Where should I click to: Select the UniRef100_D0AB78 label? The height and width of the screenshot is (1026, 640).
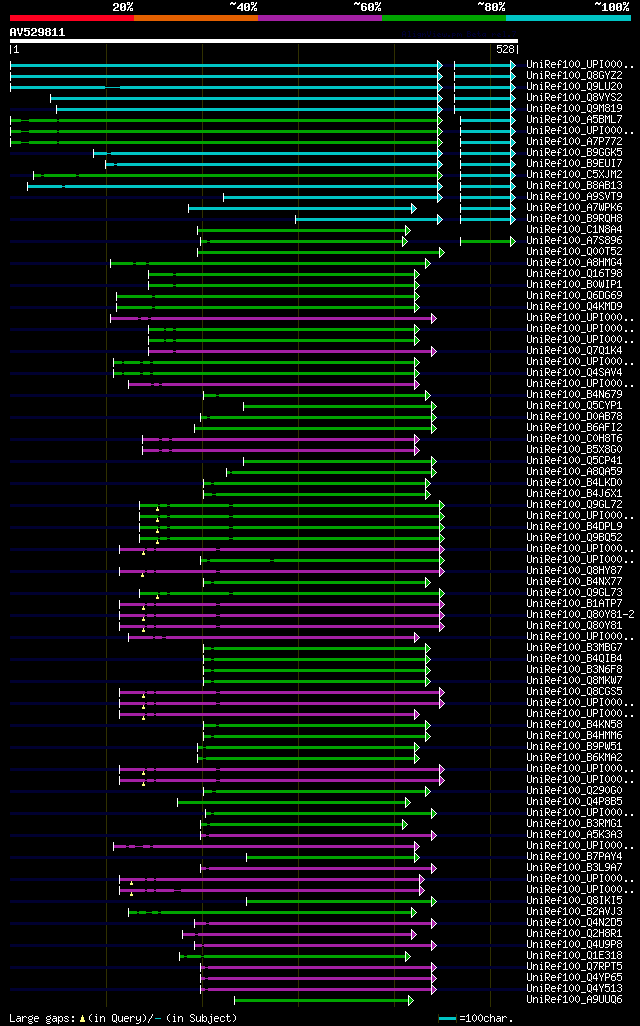pyautogui.click(x=575, y=417)
